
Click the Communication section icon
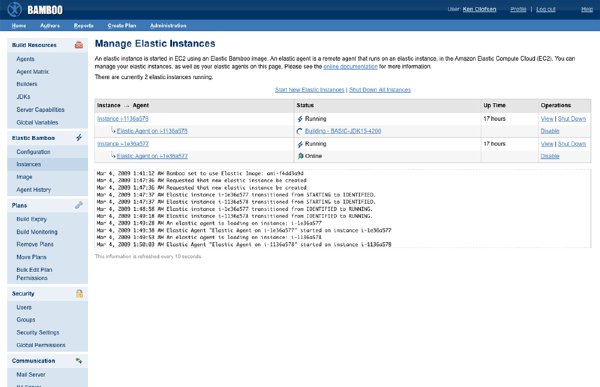click(x=79, y=361)
